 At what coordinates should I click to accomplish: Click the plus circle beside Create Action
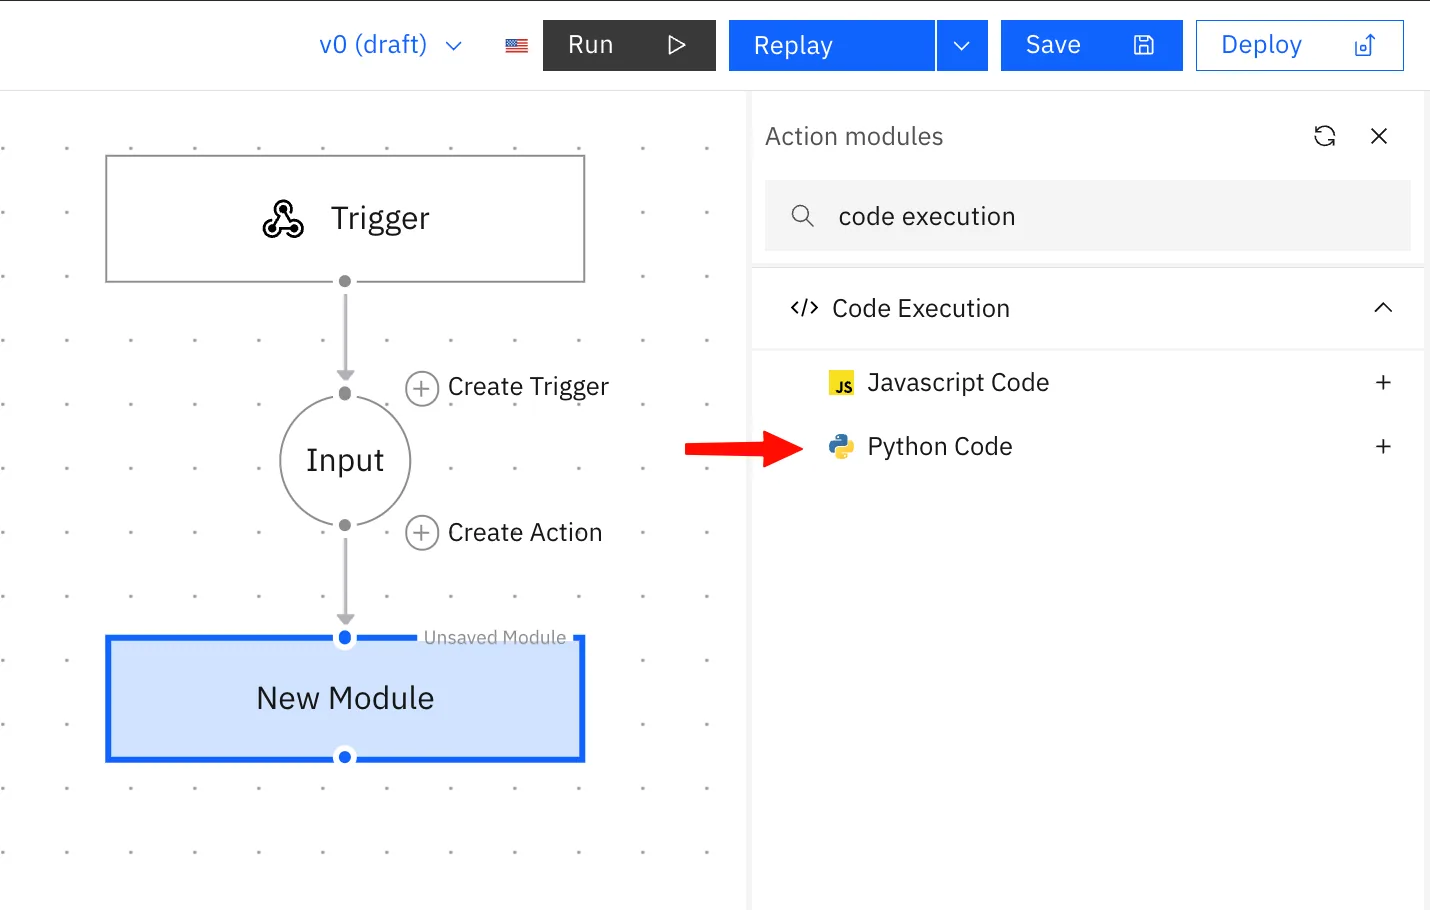(x=422, y=533)
